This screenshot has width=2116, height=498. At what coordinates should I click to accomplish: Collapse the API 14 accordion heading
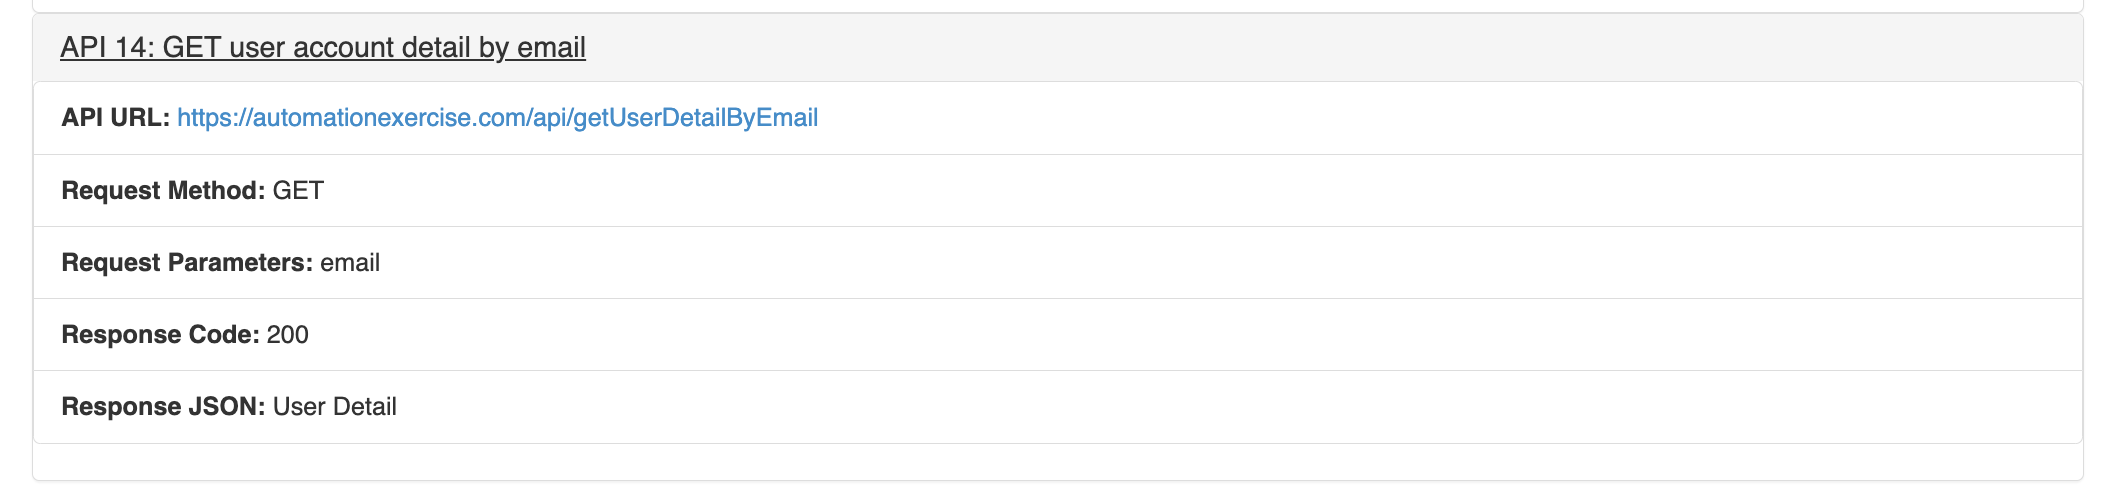point(322,47)
